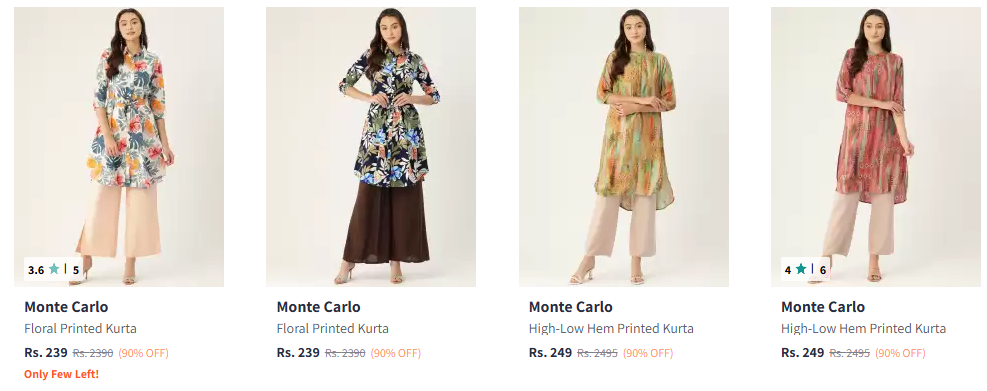Click High-Low Hem Printed Kurta under green kurta

click(611, 329)
